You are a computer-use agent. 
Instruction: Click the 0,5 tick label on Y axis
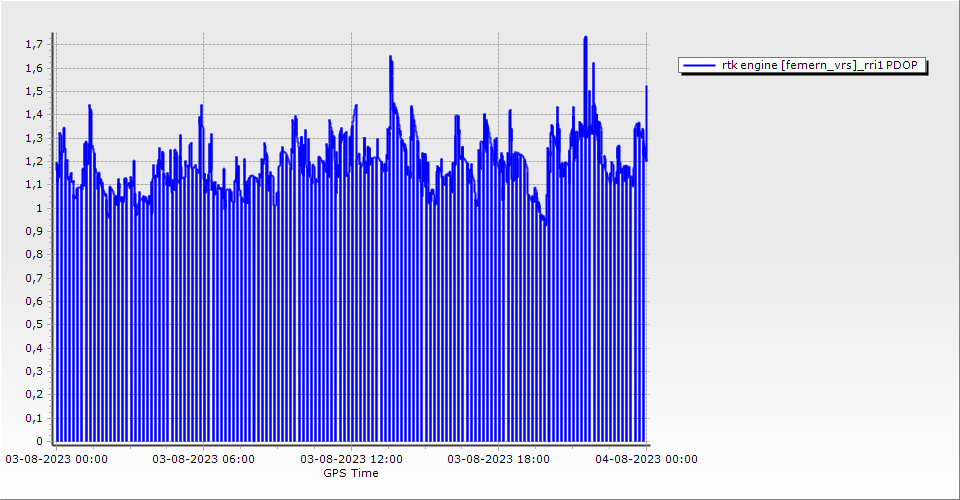(x=34, y=325)
